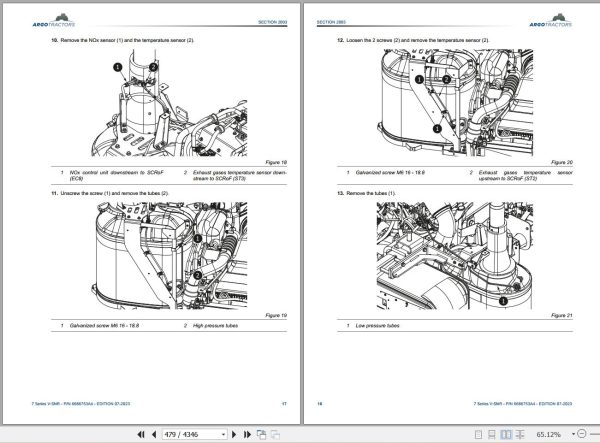Image resolution: width=600 pixels, height=443 pixels.
Task: Click Figure 19 high pressure tubes diagram
Action: 170,255
